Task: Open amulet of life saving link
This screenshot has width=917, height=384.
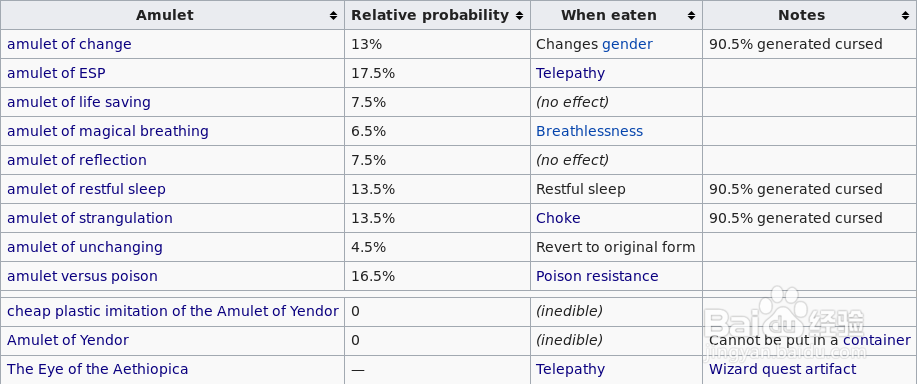Action: [78, 102]
